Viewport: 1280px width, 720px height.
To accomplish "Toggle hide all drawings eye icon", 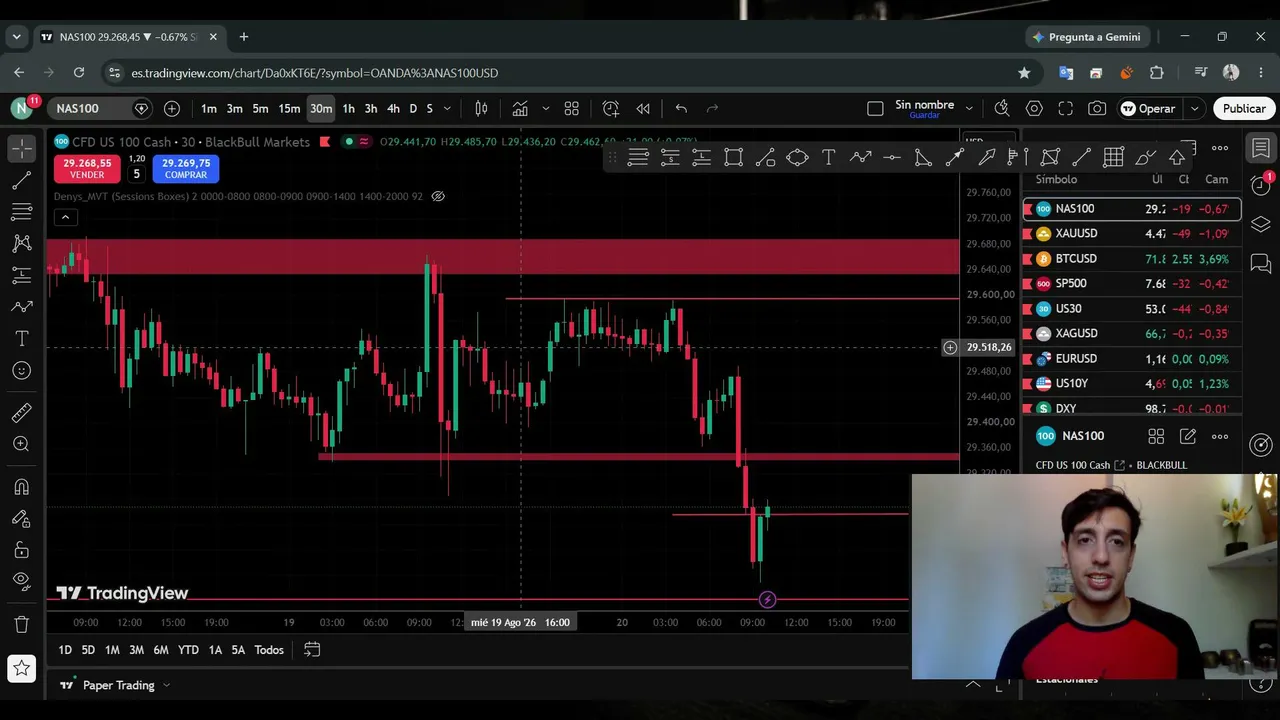I will click(x=22, y=580).
